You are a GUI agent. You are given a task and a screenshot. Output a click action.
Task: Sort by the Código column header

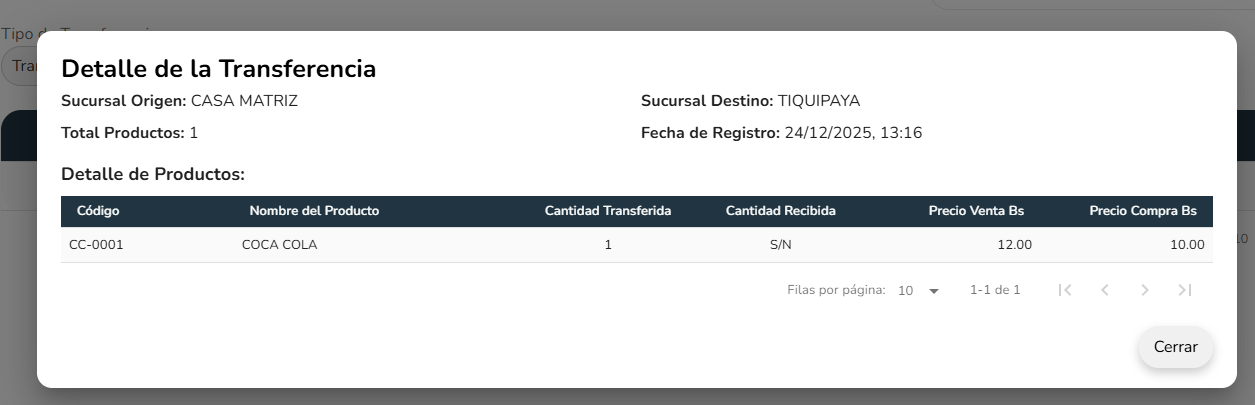coord(98,211)
